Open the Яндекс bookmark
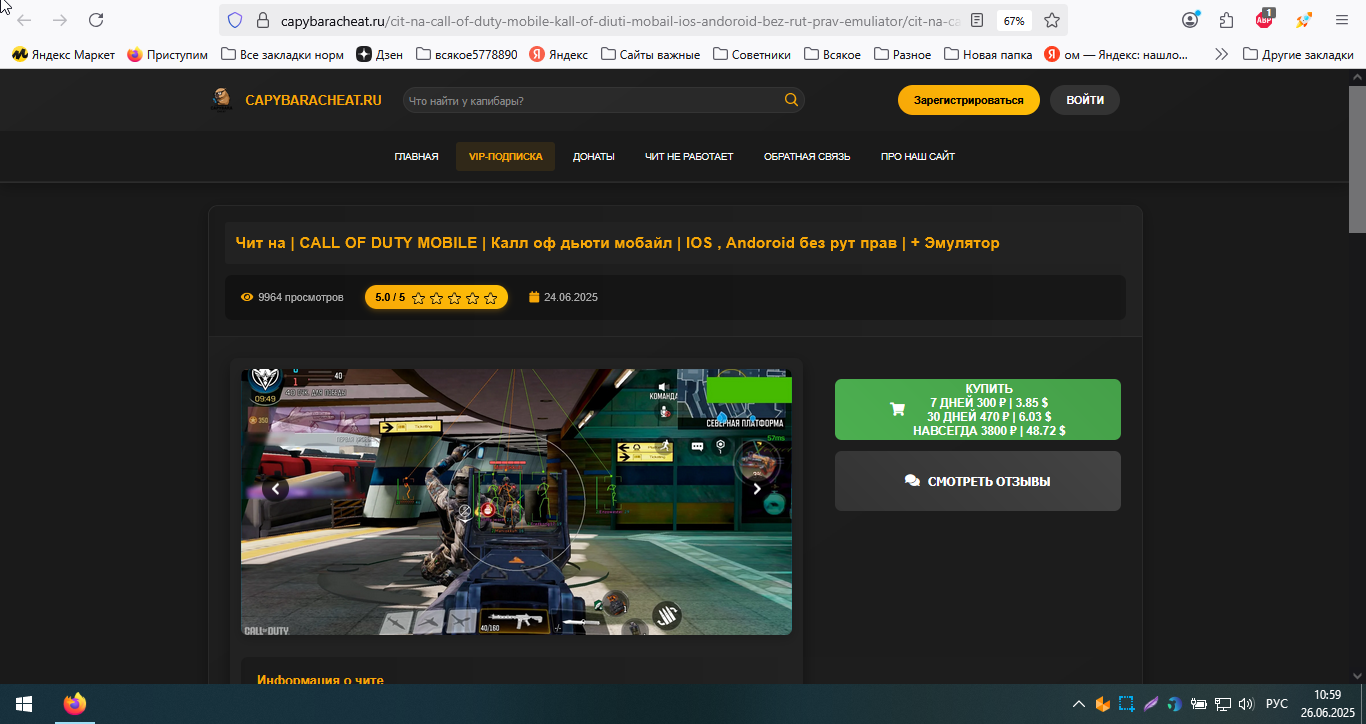The image size is (1366, 724). (x=559, y=55)
